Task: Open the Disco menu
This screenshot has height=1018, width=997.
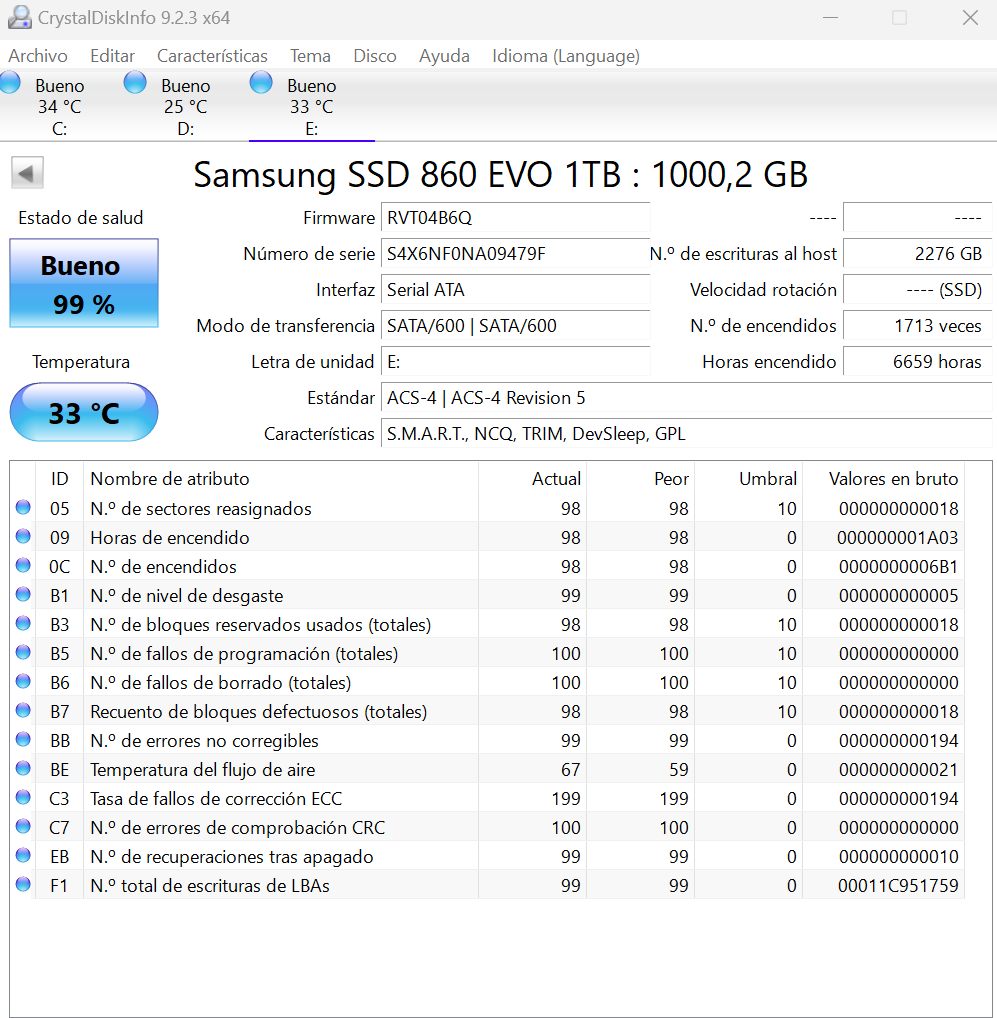Action: click(375, 56)
